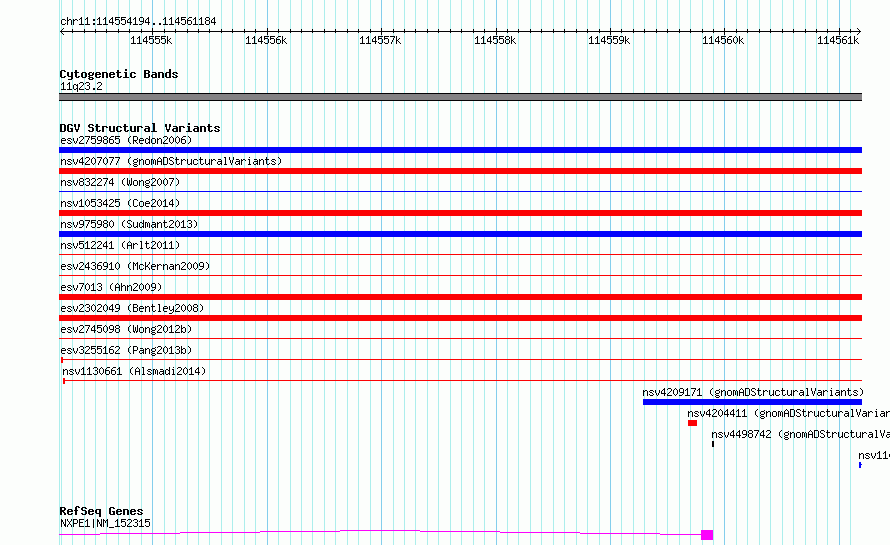The height and width of the screenshot is (545, 890).
Task: Click the thin red line for nsv512241 (Arlt2011)
Action: click(x=460, y=255)
